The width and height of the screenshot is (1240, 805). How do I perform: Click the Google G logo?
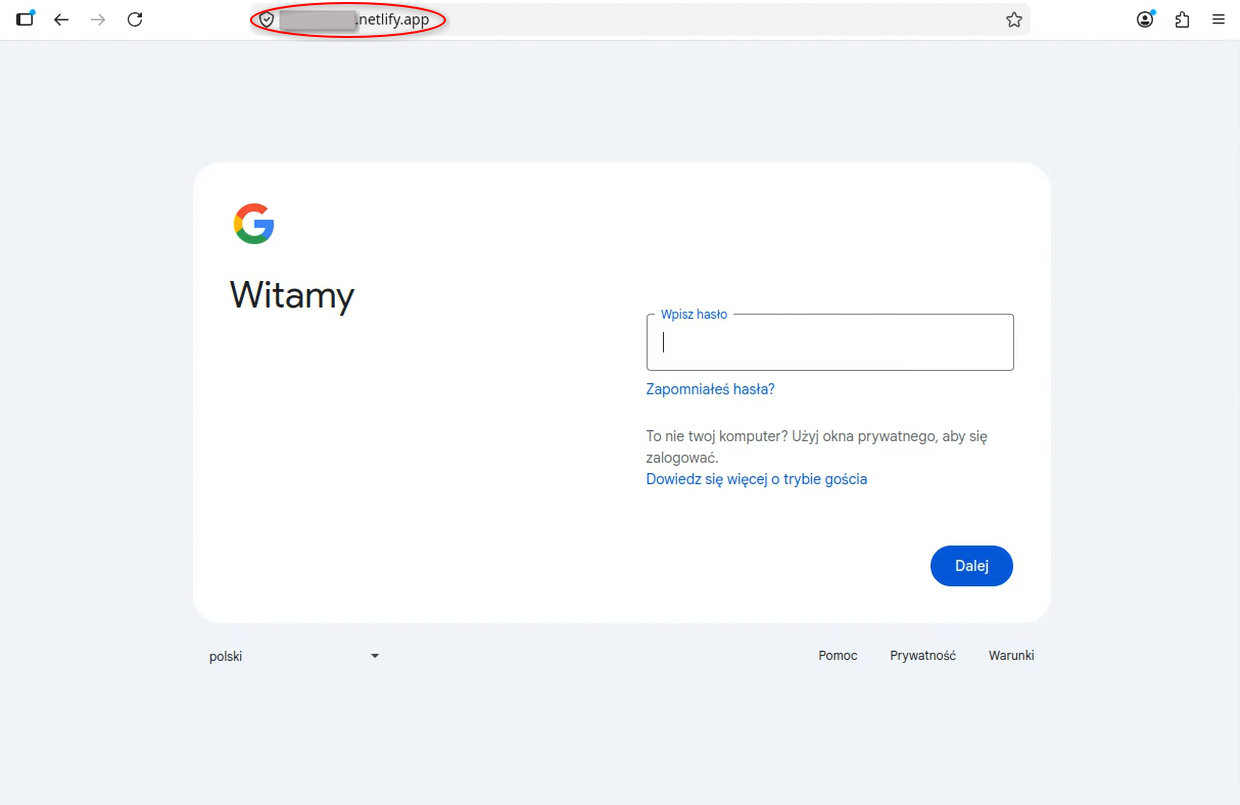pyautogui.click(x=254, y=224)
